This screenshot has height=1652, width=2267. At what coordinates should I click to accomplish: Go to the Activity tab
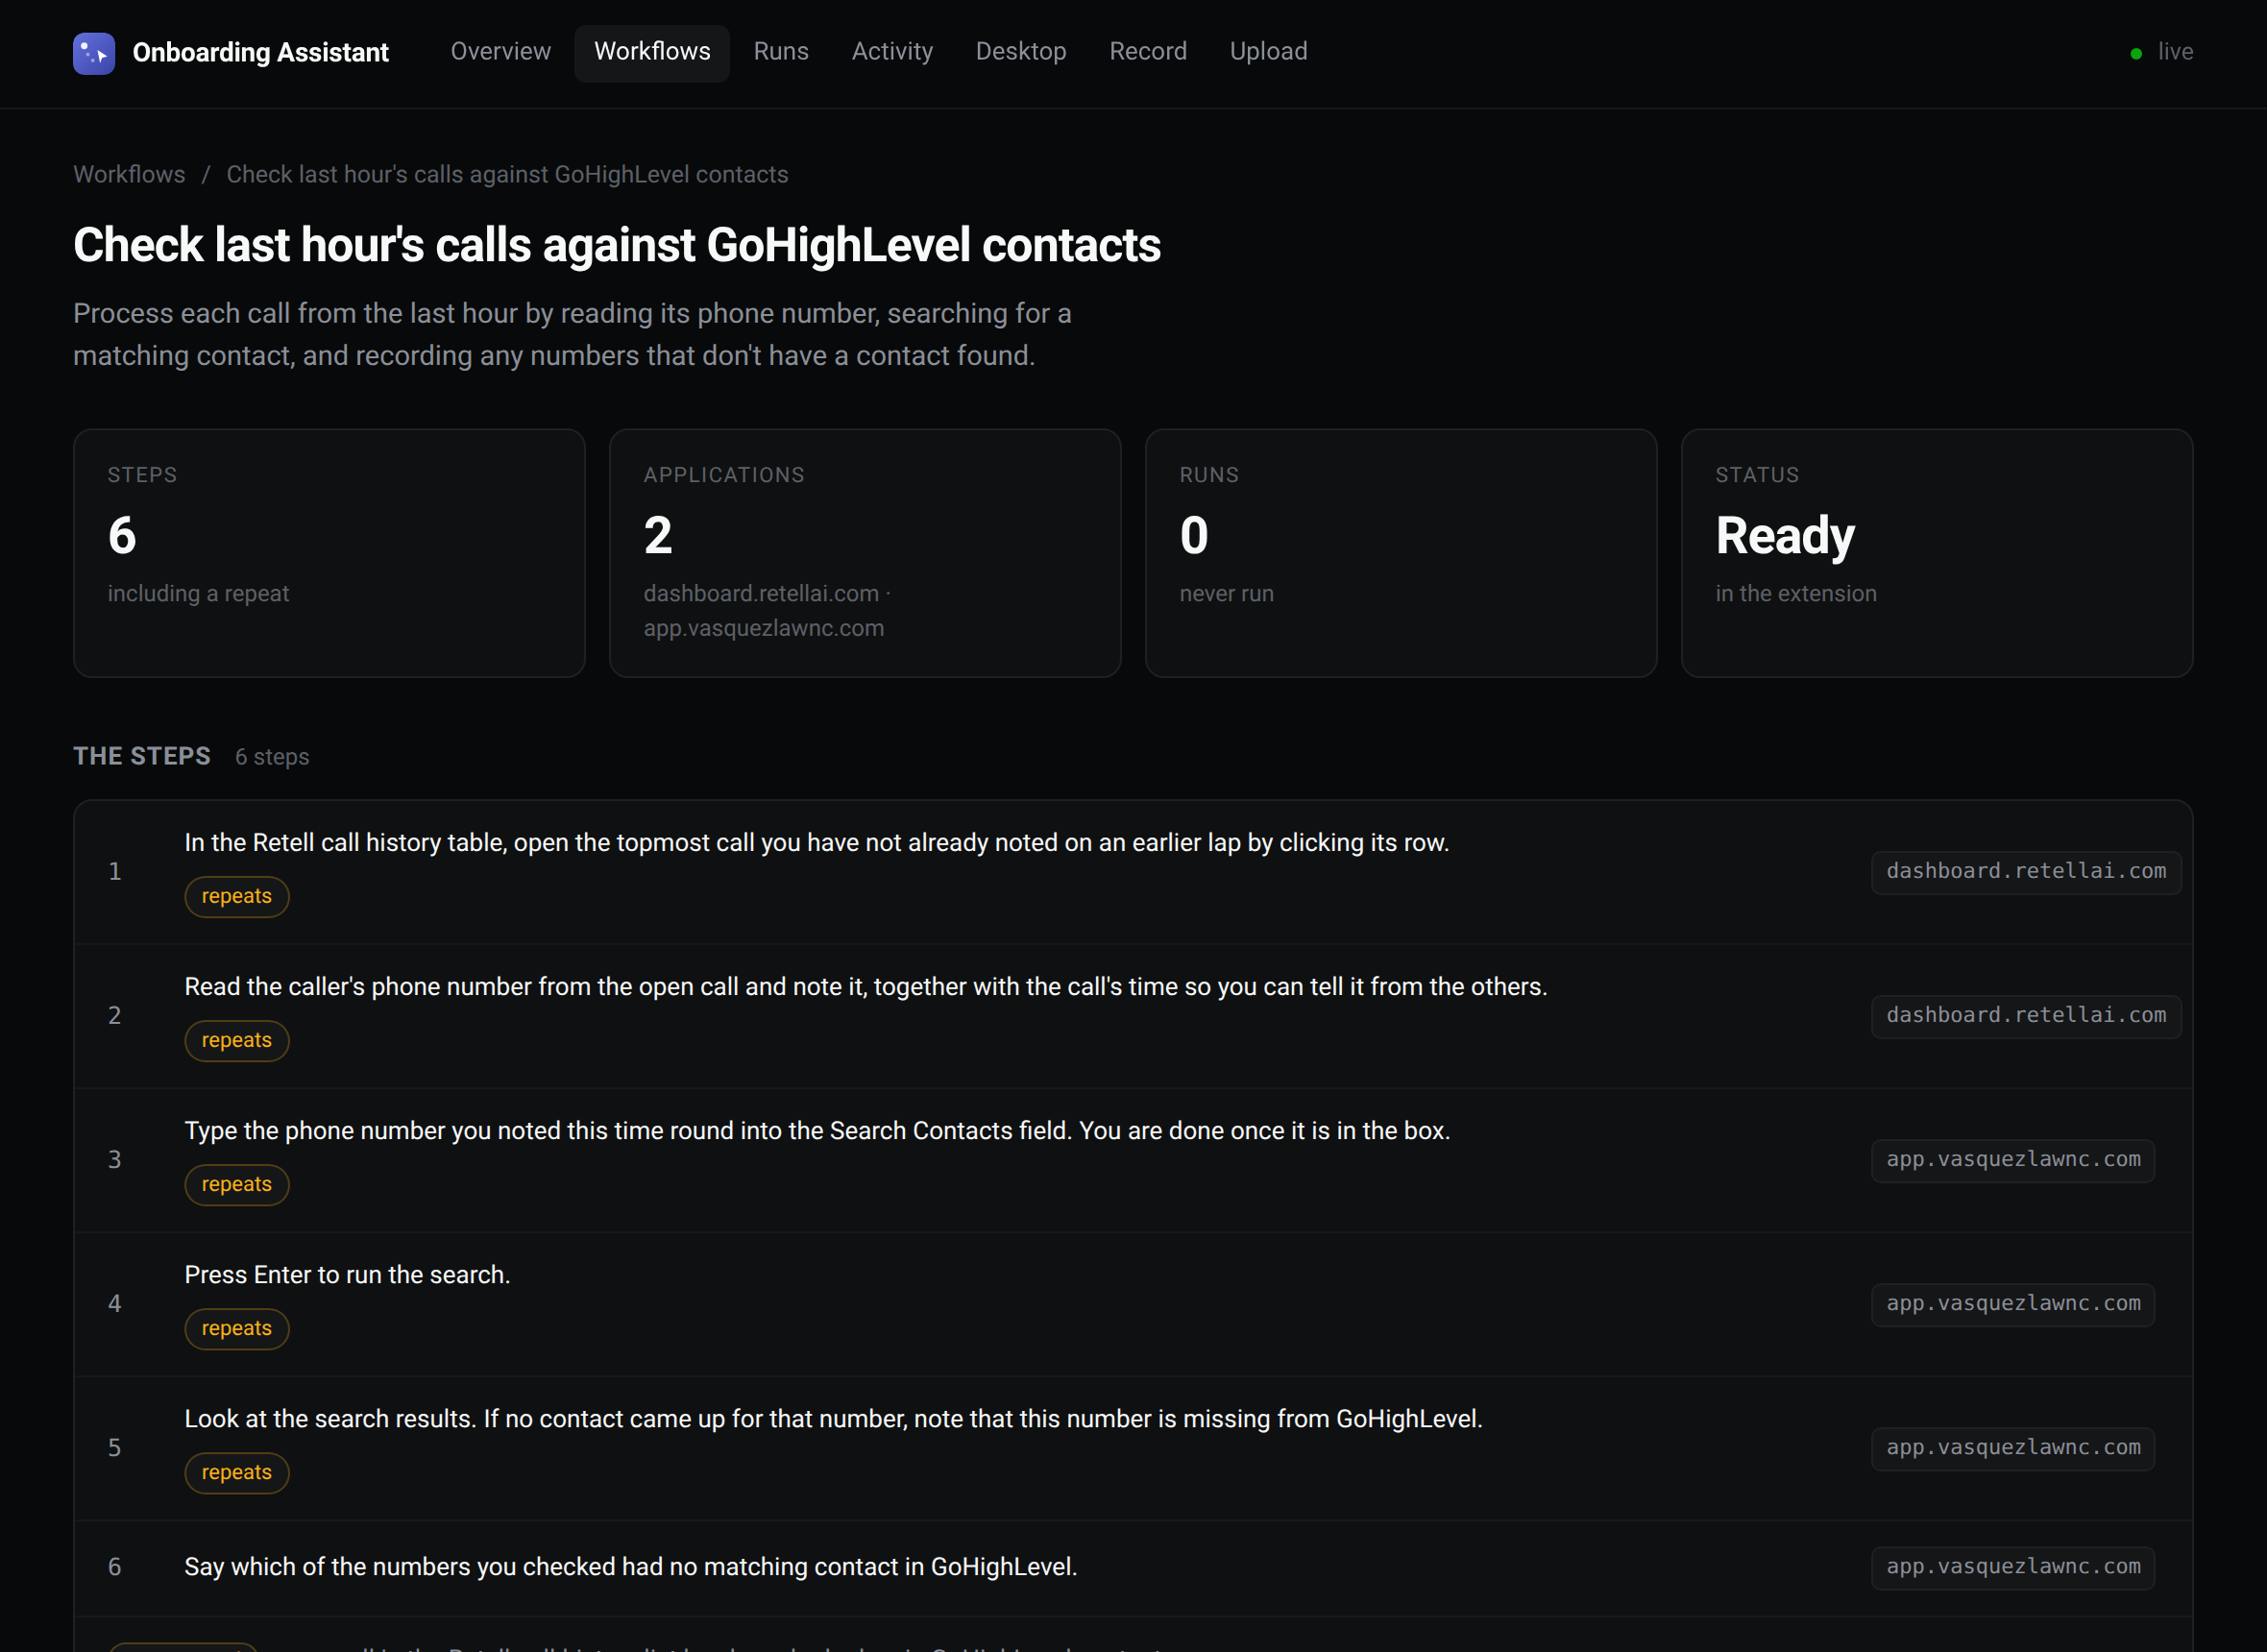coord(891,52)
